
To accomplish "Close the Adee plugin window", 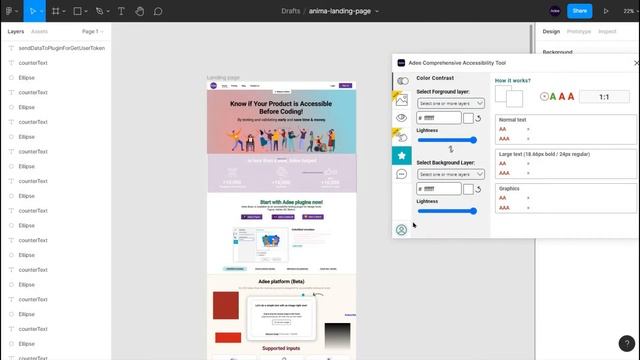I will [636, 63].
